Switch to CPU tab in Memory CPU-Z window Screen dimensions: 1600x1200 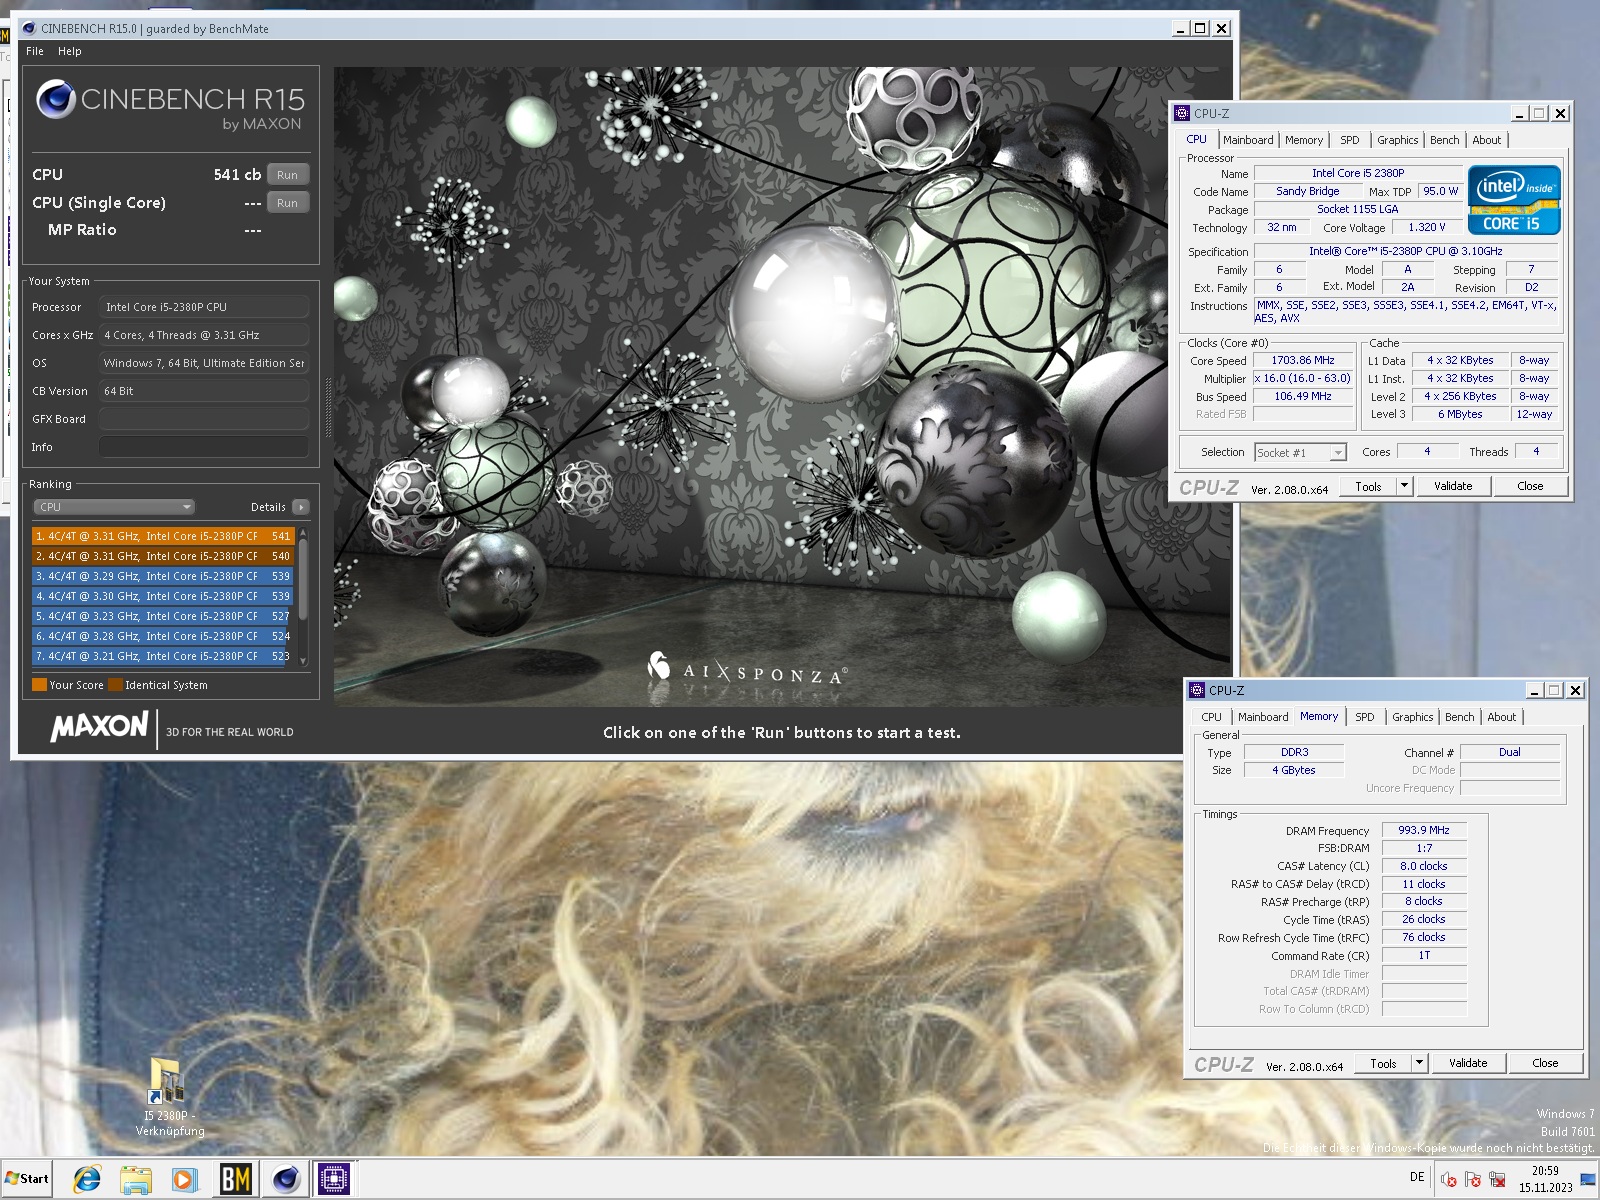click(x=1212, y=717)
